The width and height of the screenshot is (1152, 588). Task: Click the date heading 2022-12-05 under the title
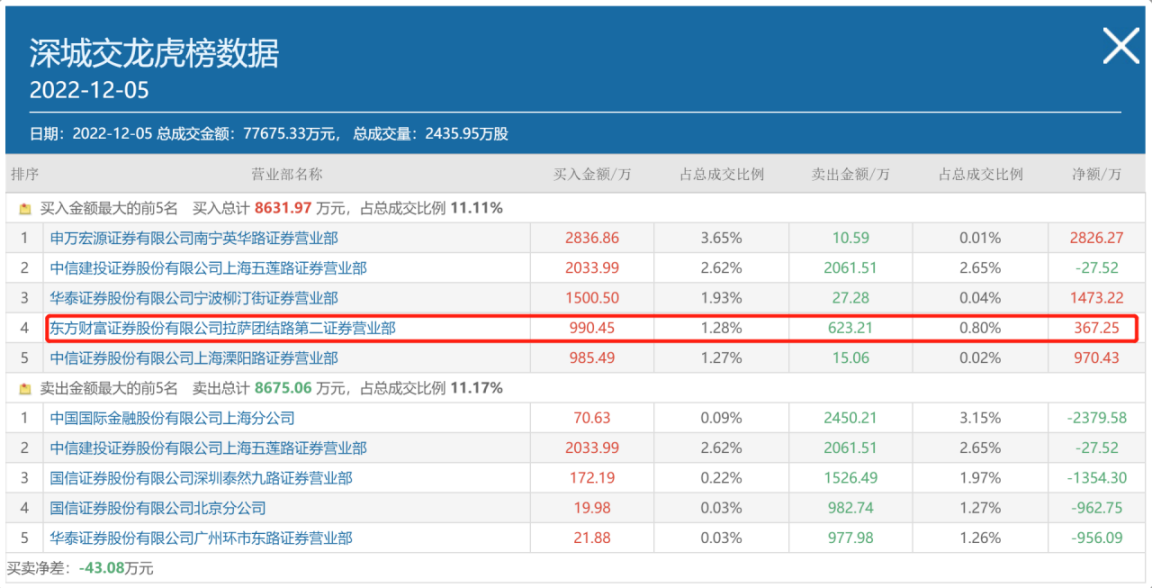pyautogui.click(x=89, y=90)
